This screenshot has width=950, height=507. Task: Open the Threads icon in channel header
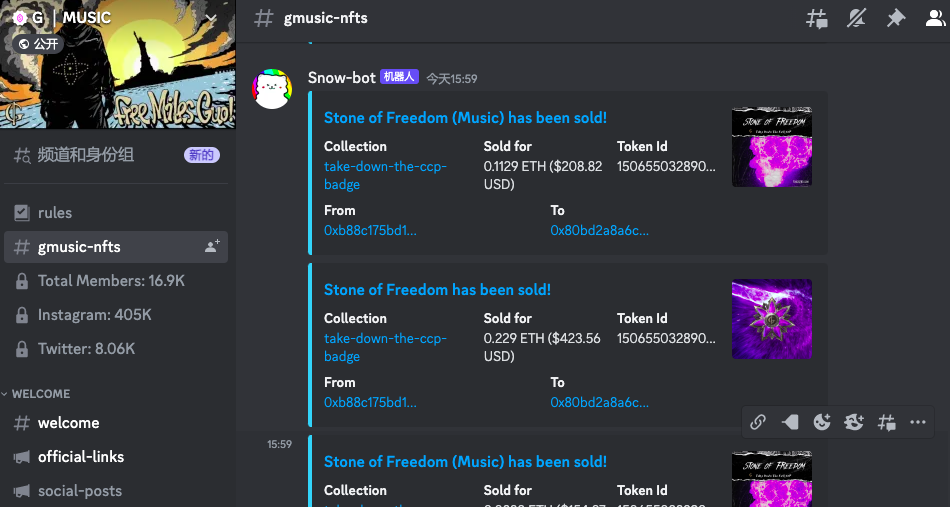[x=817, y=19]
